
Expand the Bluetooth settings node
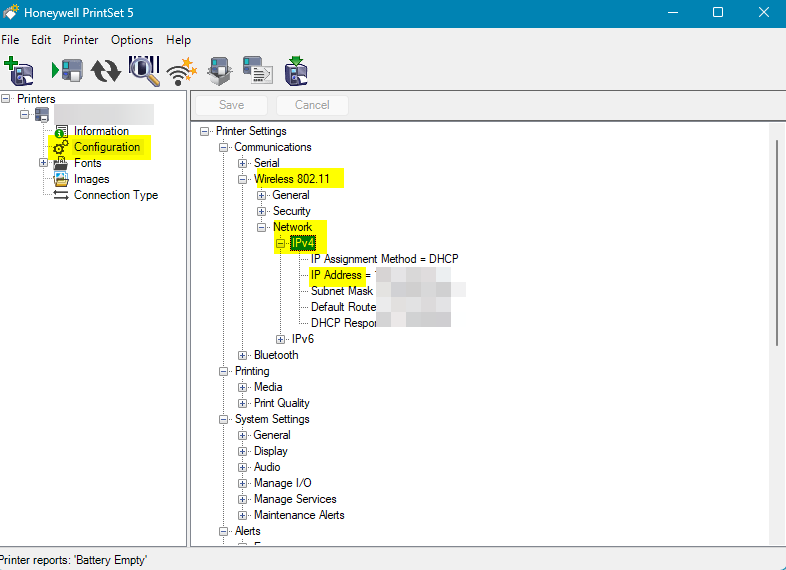pyautogui.click(x=243, y=355)
